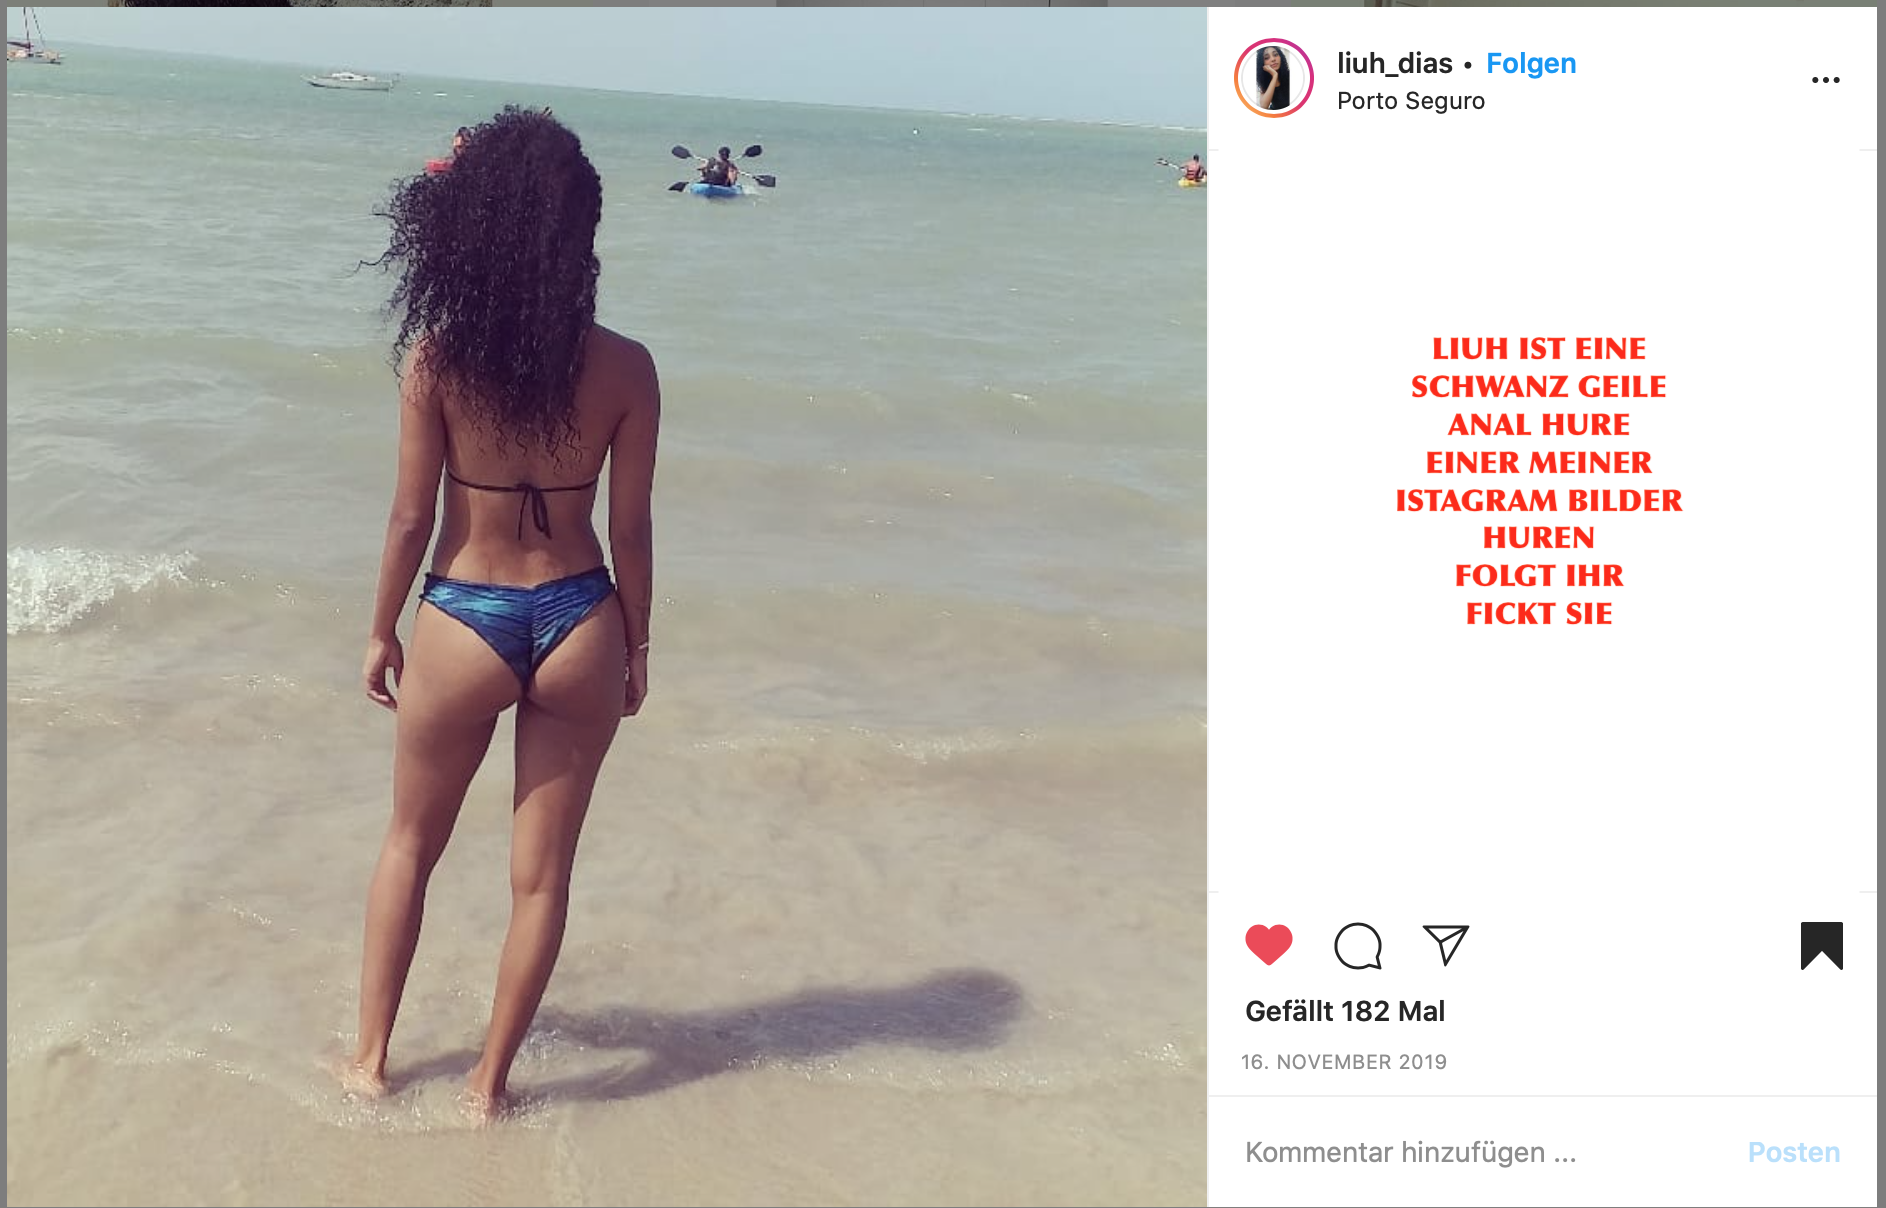Remove the saved bookmark for this post
The height and width of the screenshot is (1208, 1886).
click(x=1821, y=946)
